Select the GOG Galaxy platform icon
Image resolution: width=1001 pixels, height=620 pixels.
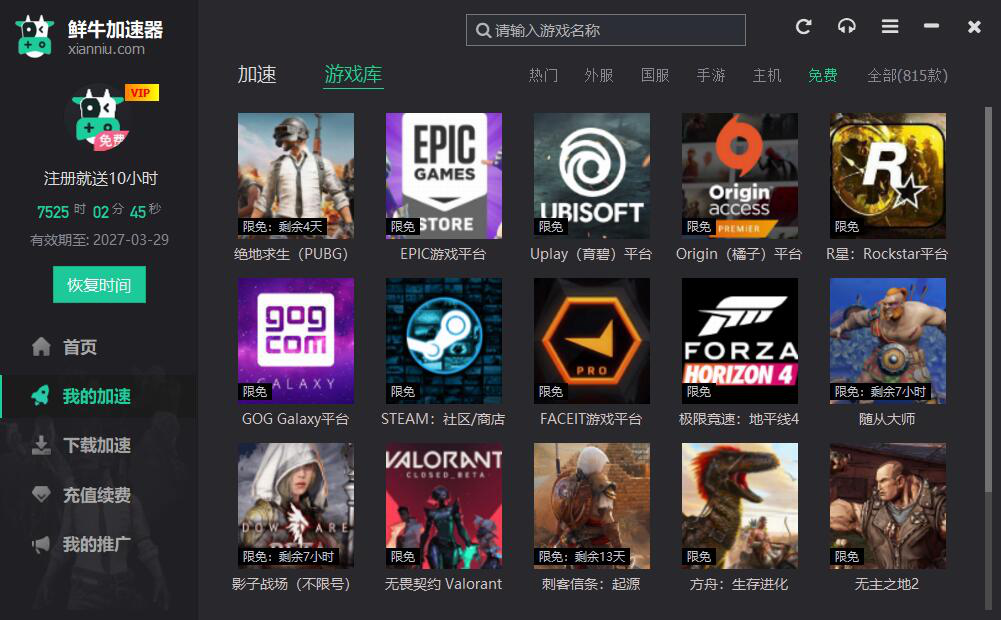pyautogui.click(x=295, y=341)
